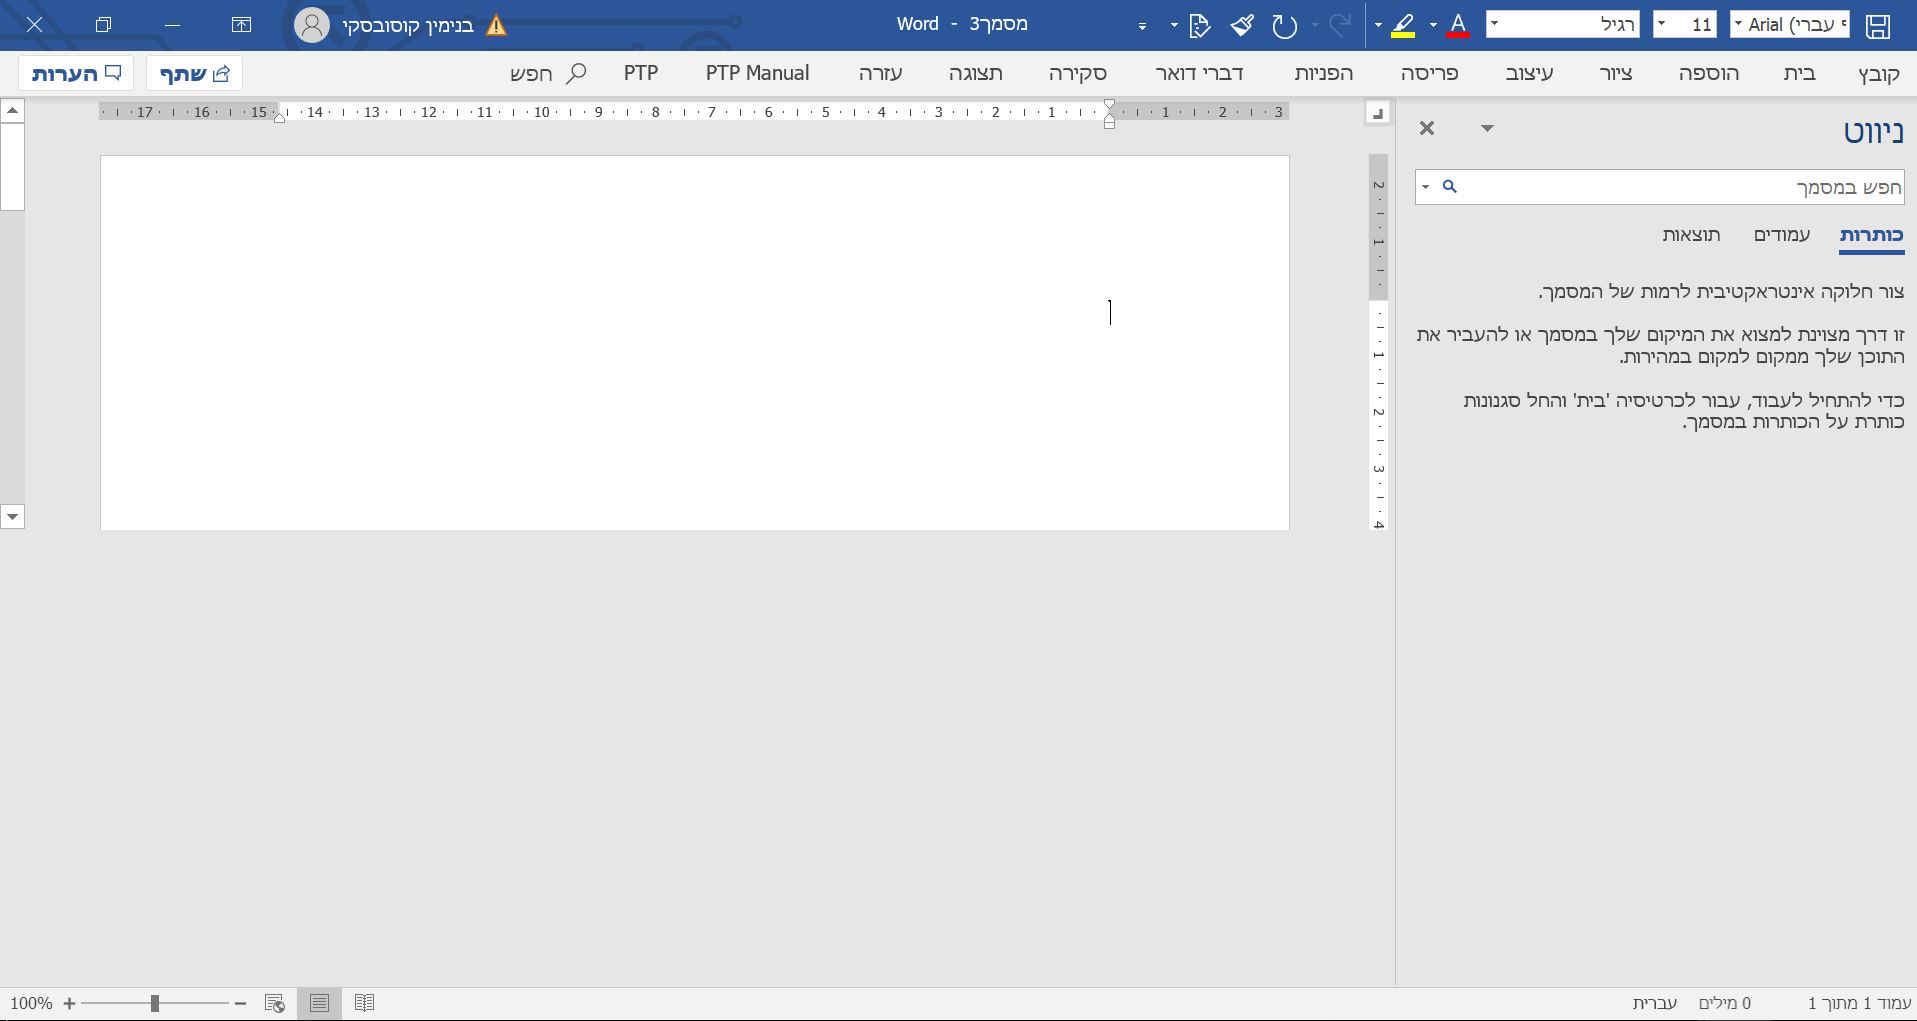Open the קובץ (File) tab

1879,73
